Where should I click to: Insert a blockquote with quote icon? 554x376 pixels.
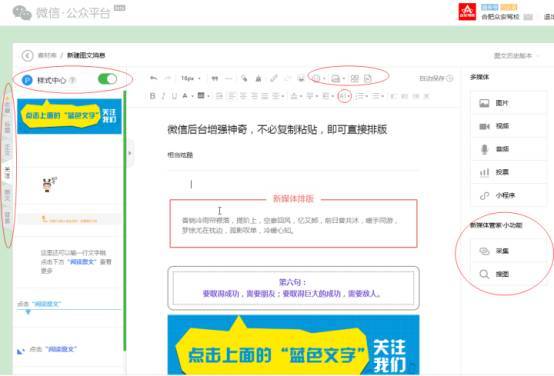(214, 78)
